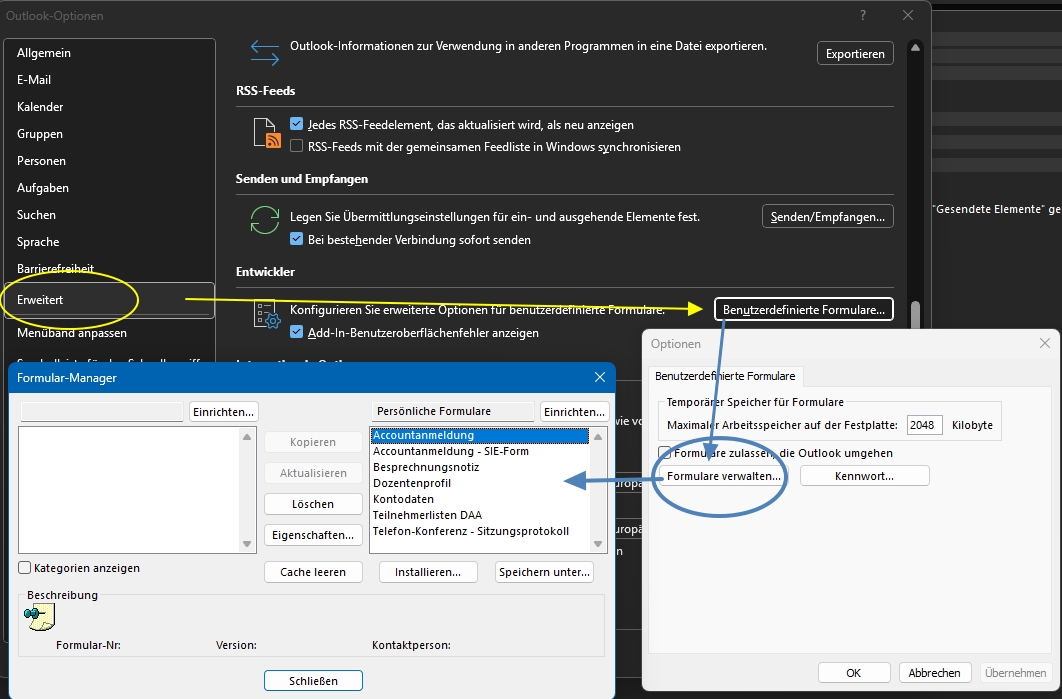Click scroll-up arrow of Outlook-Optionen scrollbar
Image resolution: width=1062 pixels, height=699 pixels.
point(915,48)
